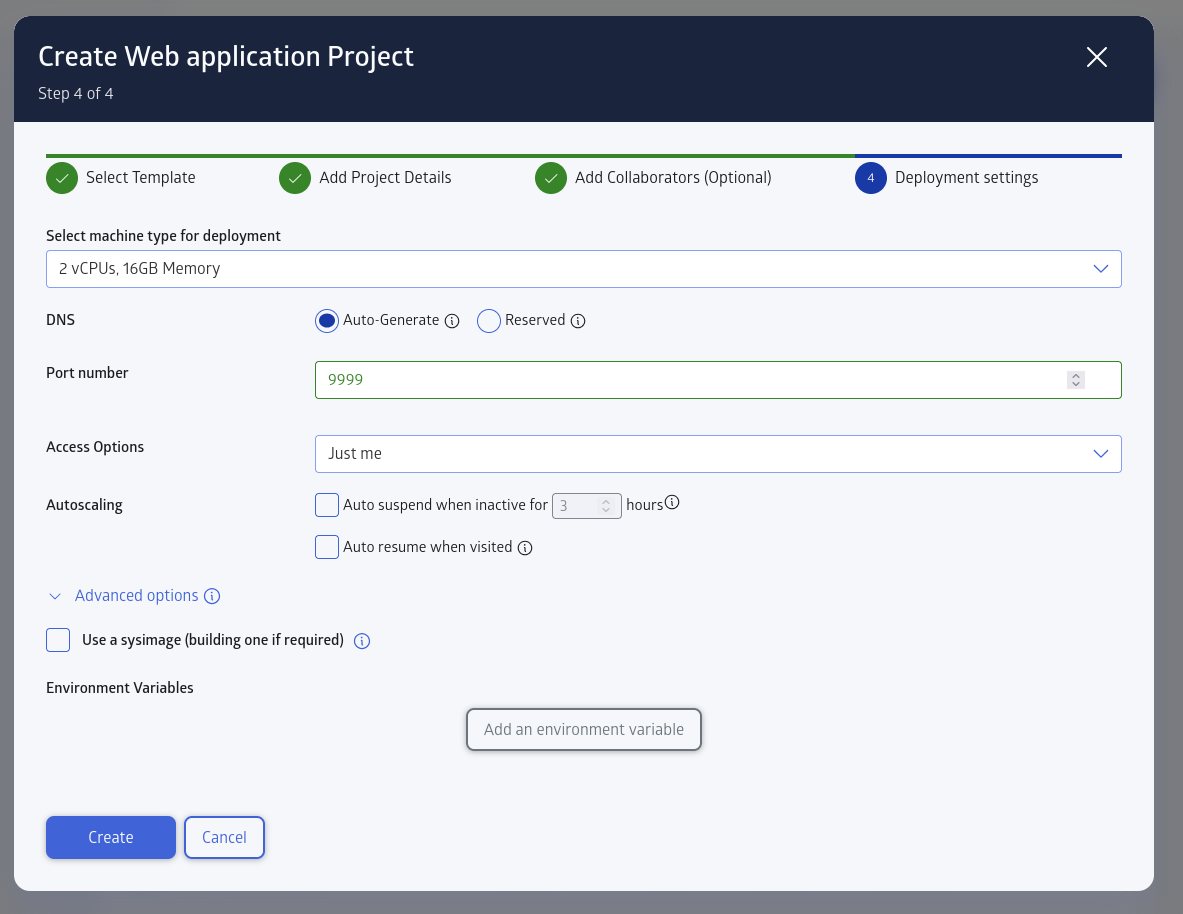The height and width of the screenshot is (914, 1183).
Task: Enable Auto resume when visited checkbox
Action: click(327, 546)
